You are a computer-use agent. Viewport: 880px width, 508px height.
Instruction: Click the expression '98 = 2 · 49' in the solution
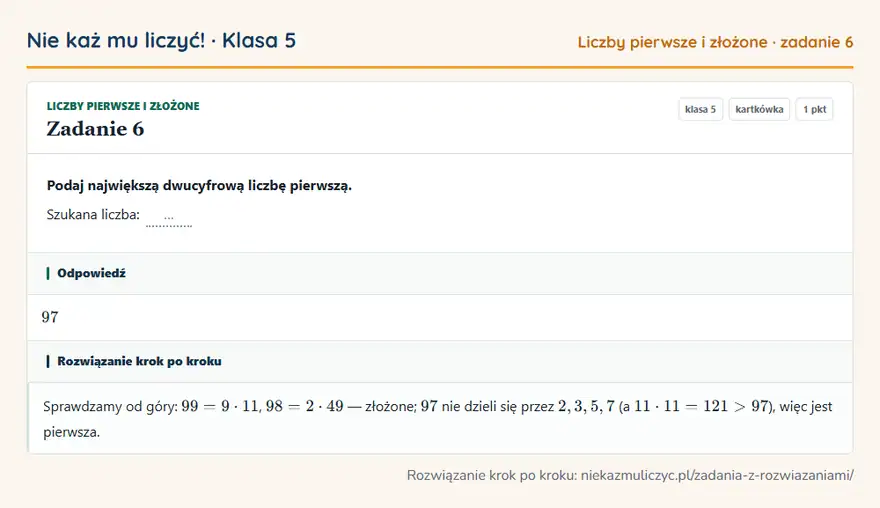pos(305,406)
